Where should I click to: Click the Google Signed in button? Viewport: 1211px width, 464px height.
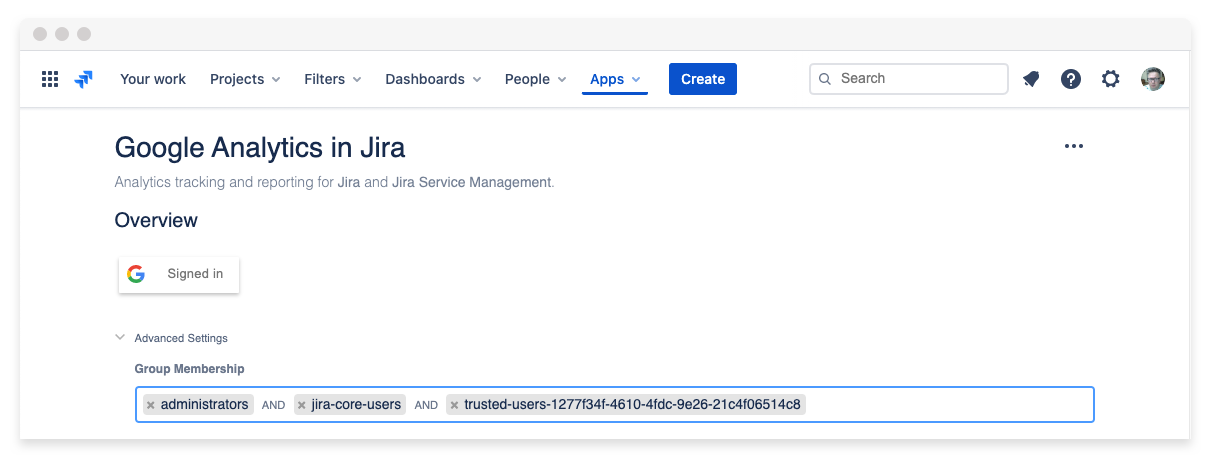(x=179, y=274)
